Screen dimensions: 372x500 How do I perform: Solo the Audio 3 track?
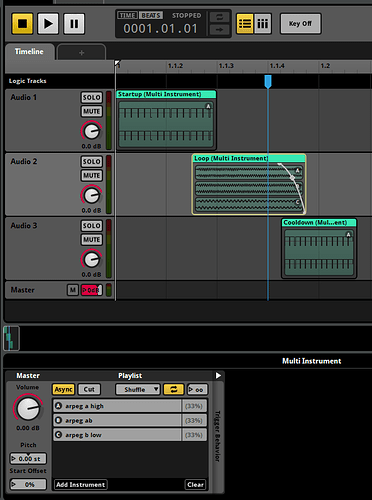coord(92,226)
